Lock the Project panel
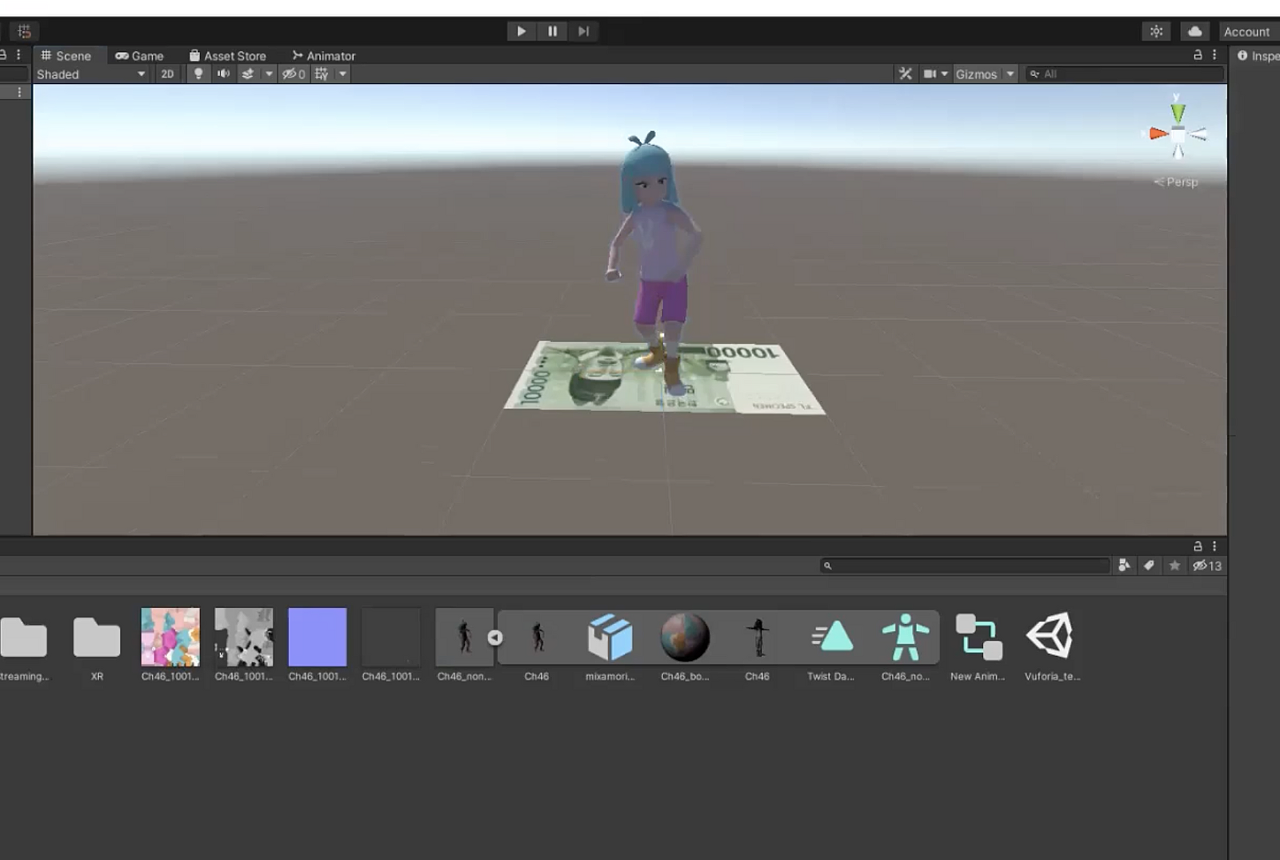 1198,546
